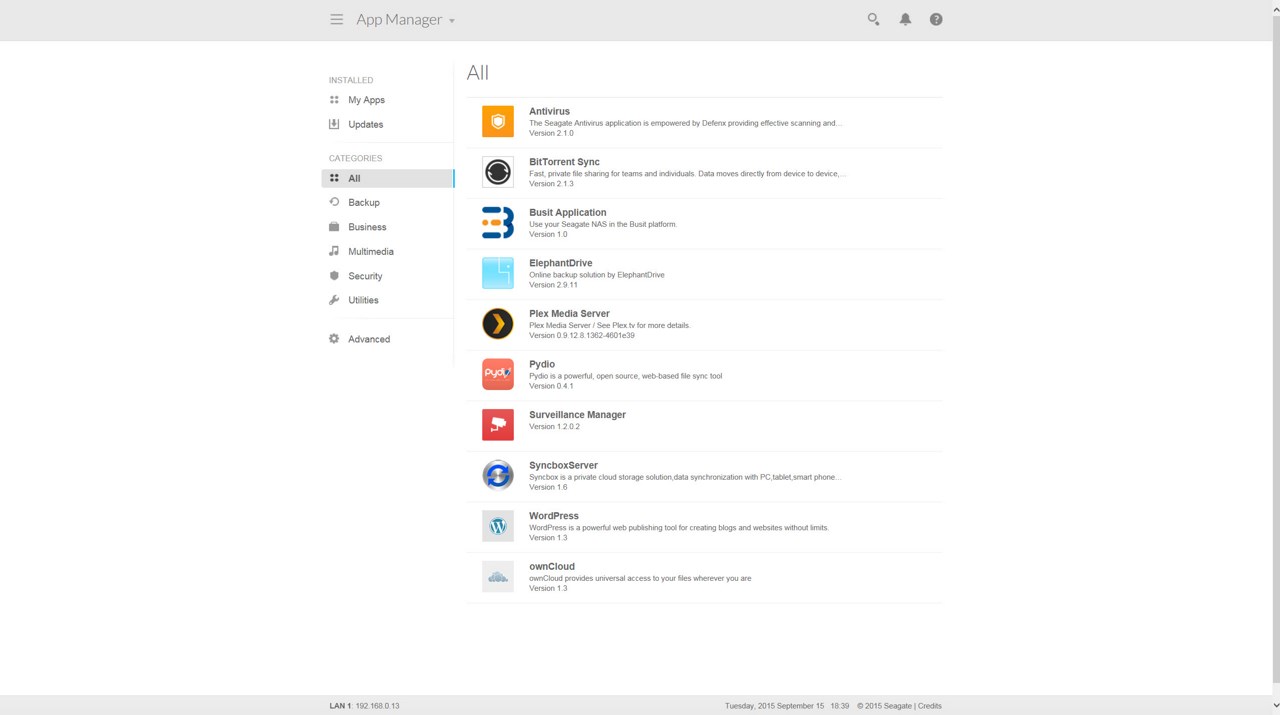Click the My Apps grid icon
The height and width of the screenshot is (715, 1280).
point(334,100)
